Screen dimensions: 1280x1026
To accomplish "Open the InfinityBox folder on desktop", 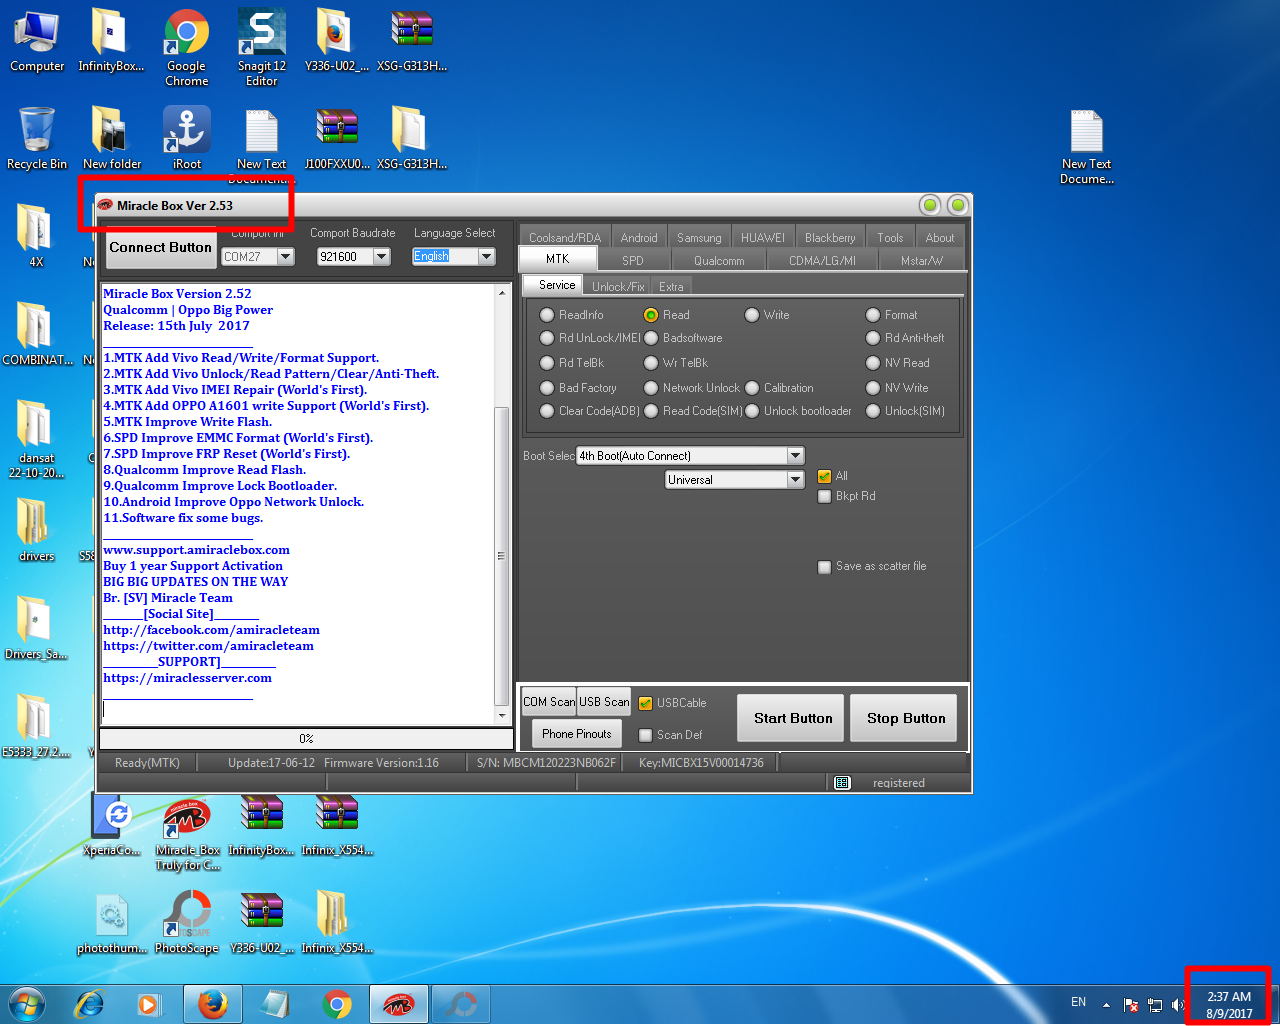I will pos(111,42).
